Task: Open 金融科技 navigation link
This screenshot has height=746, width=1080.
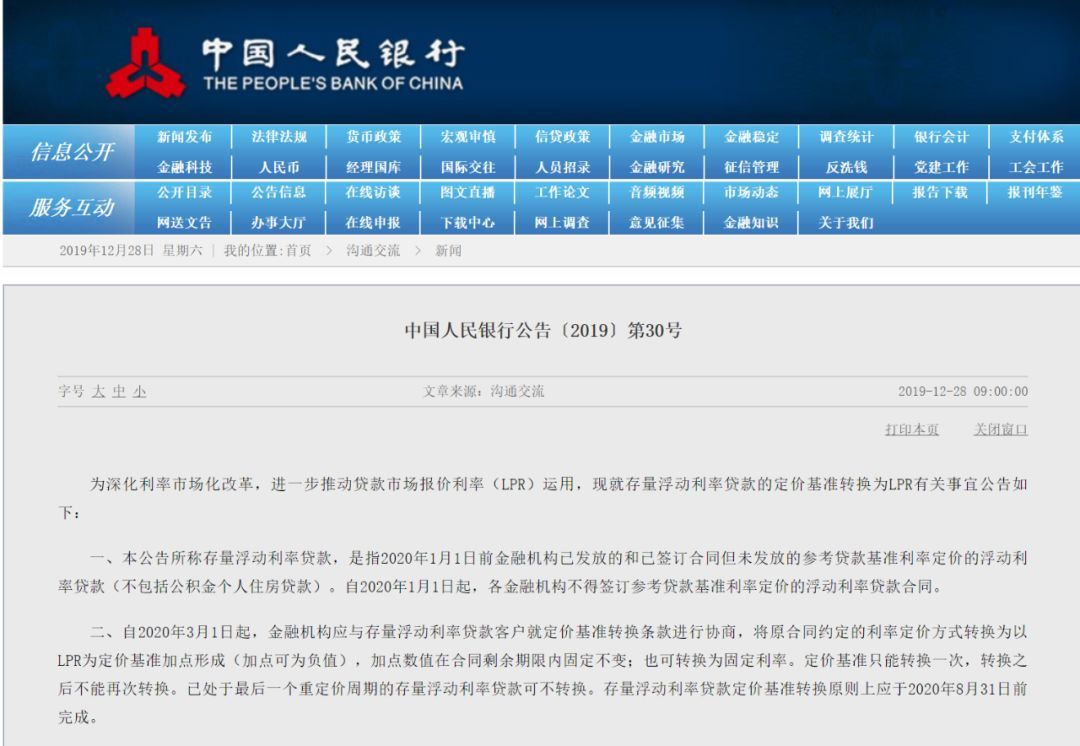Action: pyautogui.click(x=184, y=167)
